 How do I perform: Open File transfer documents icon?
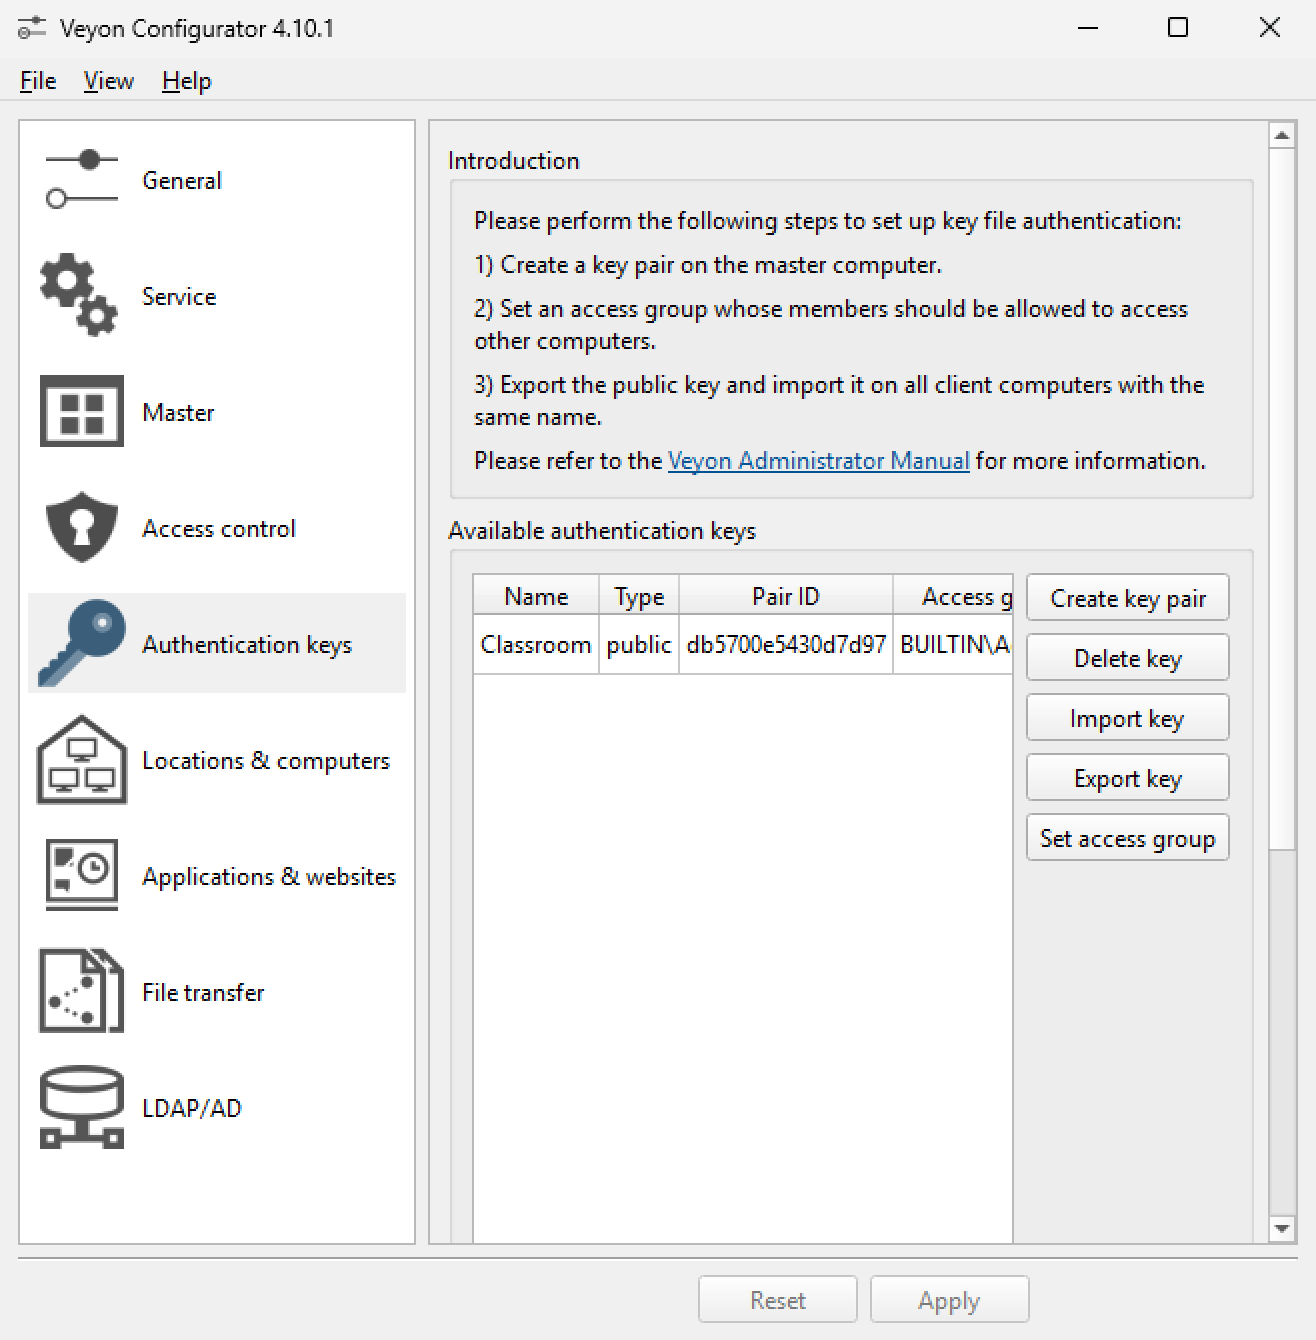(82, 992)
